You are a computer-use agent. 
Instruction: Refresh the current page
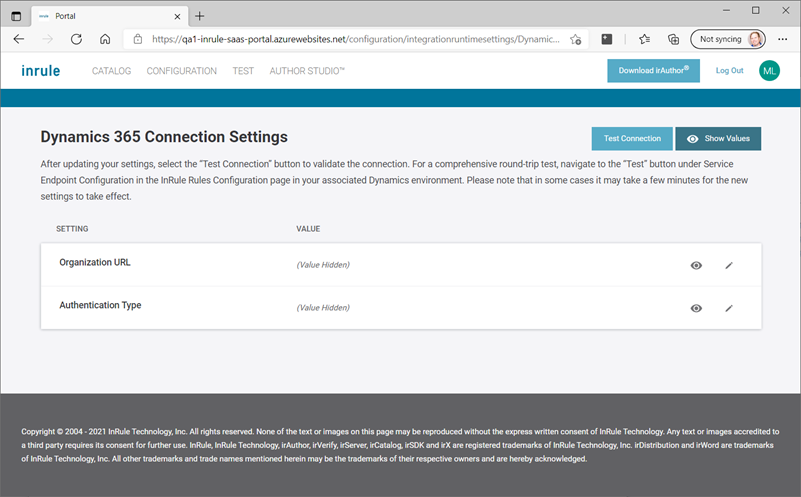pyautogui.click(x=76, y=39)
